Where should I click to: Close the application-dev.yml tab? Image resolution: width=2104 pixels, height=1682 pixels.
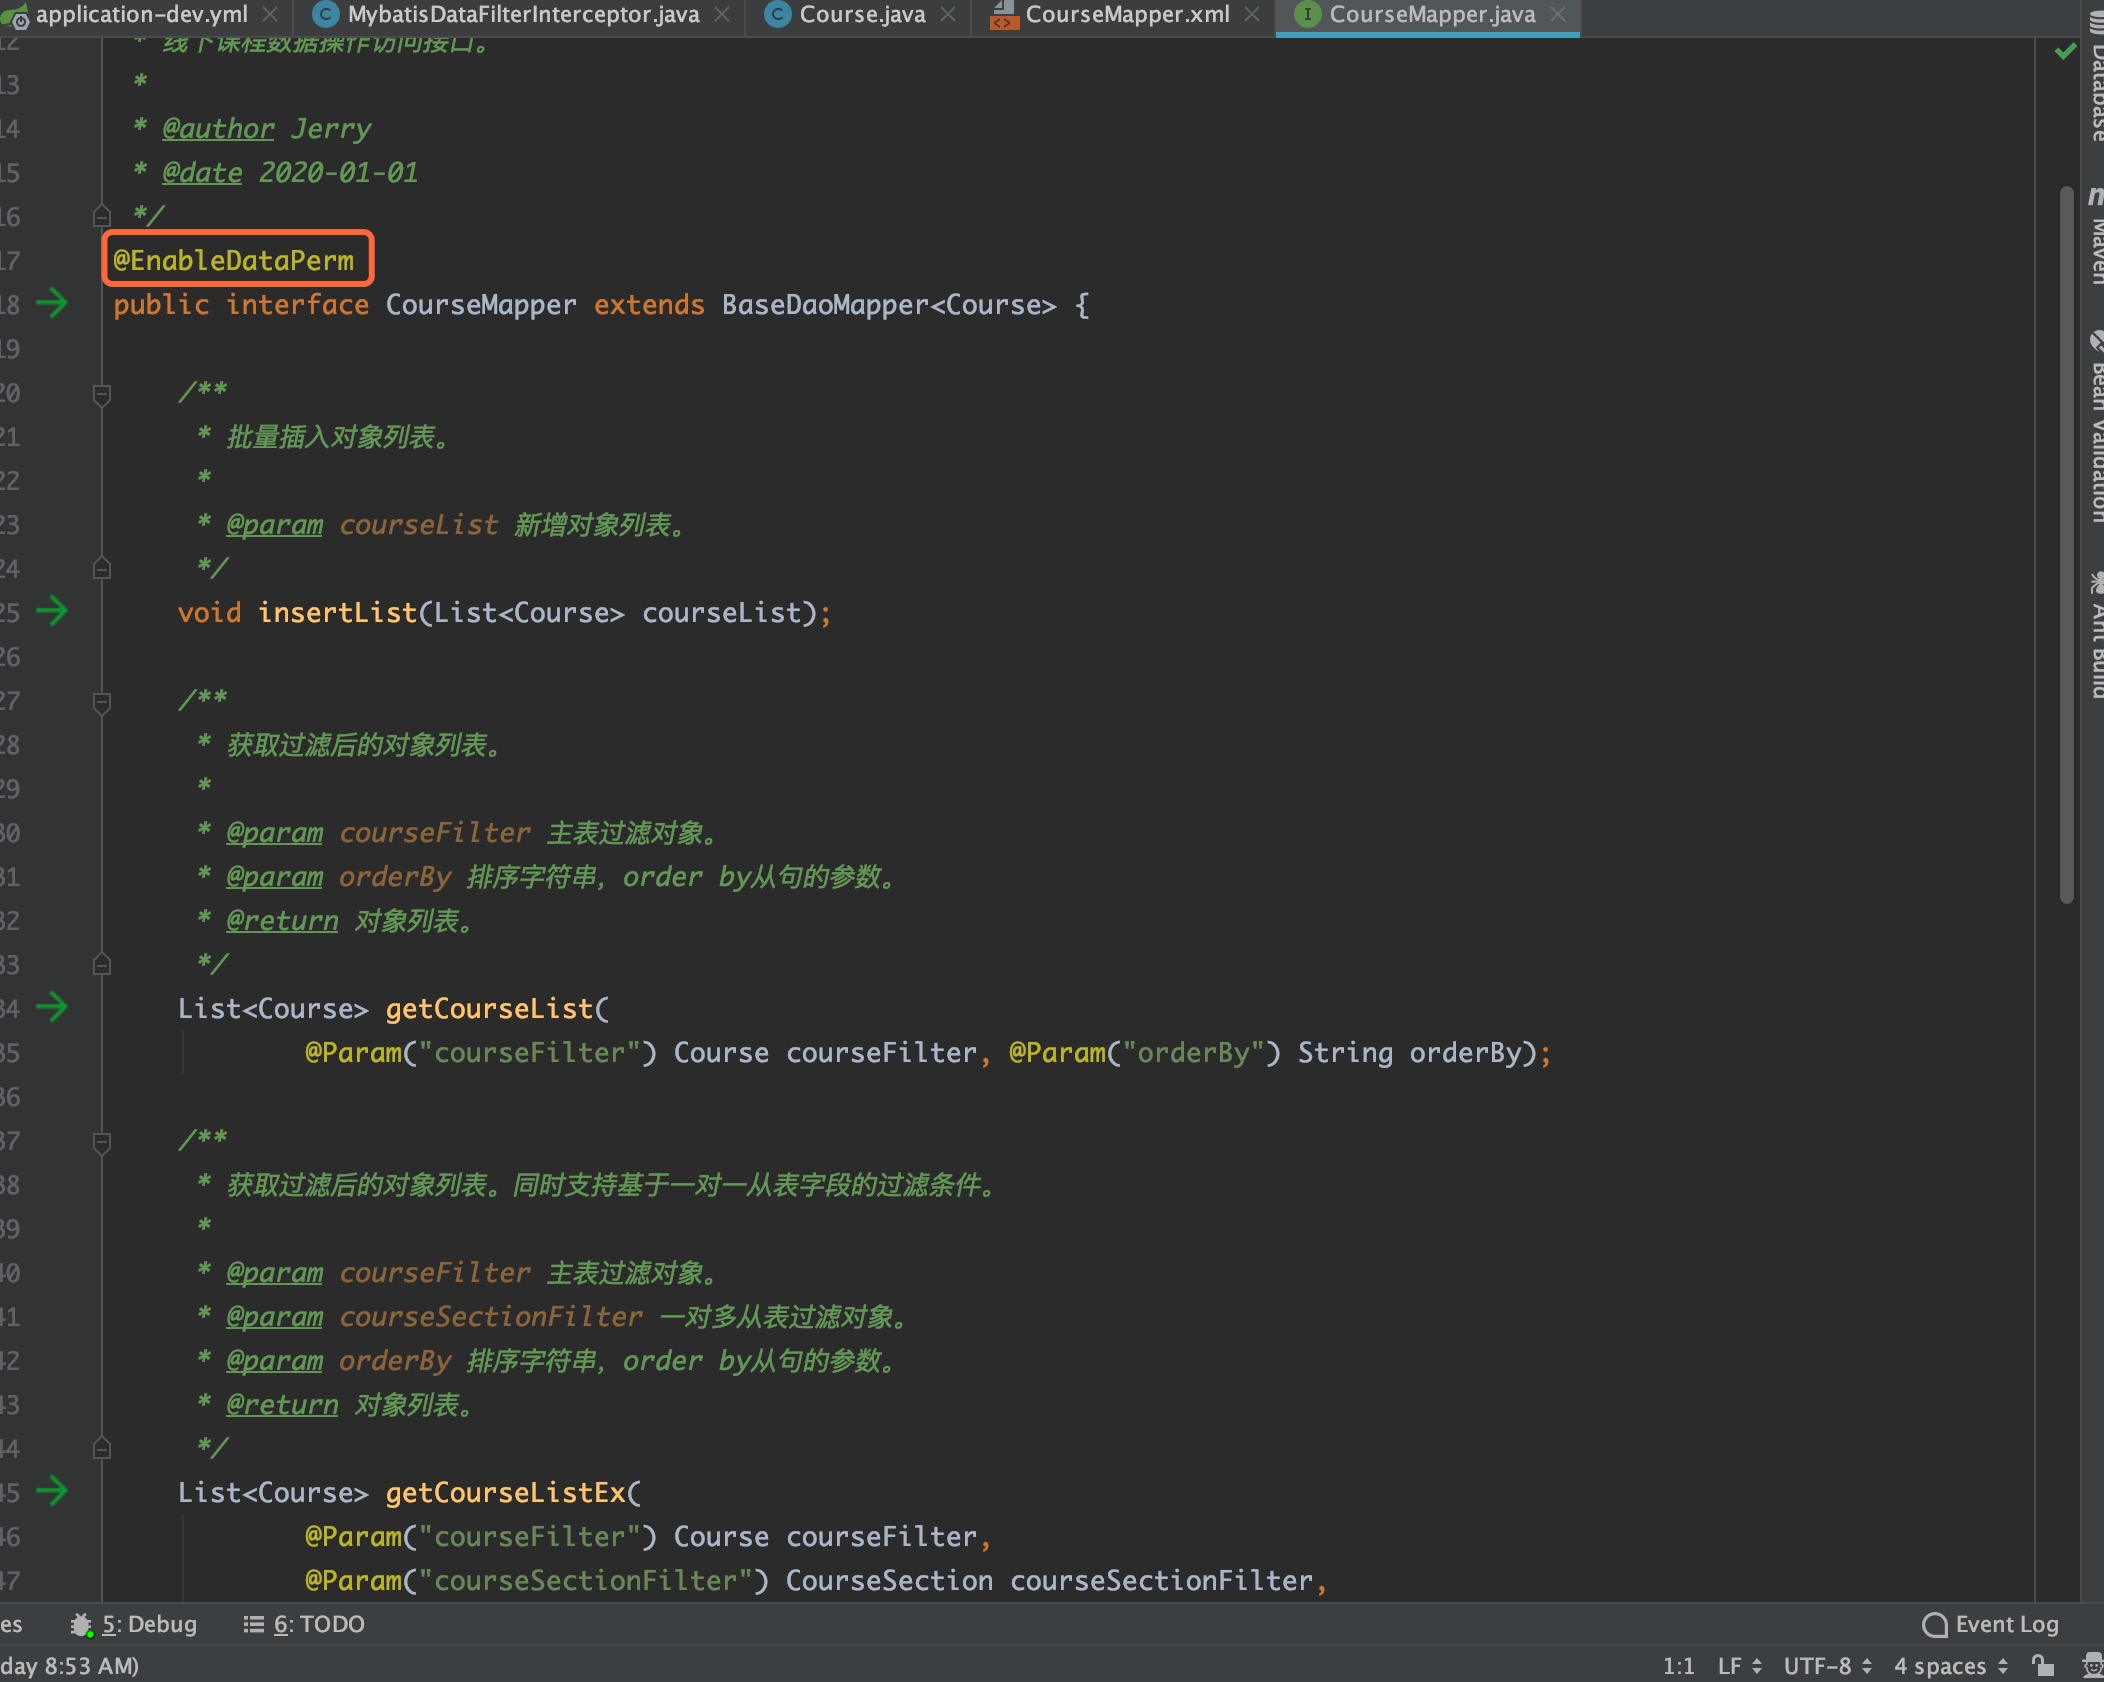[269, 14]
